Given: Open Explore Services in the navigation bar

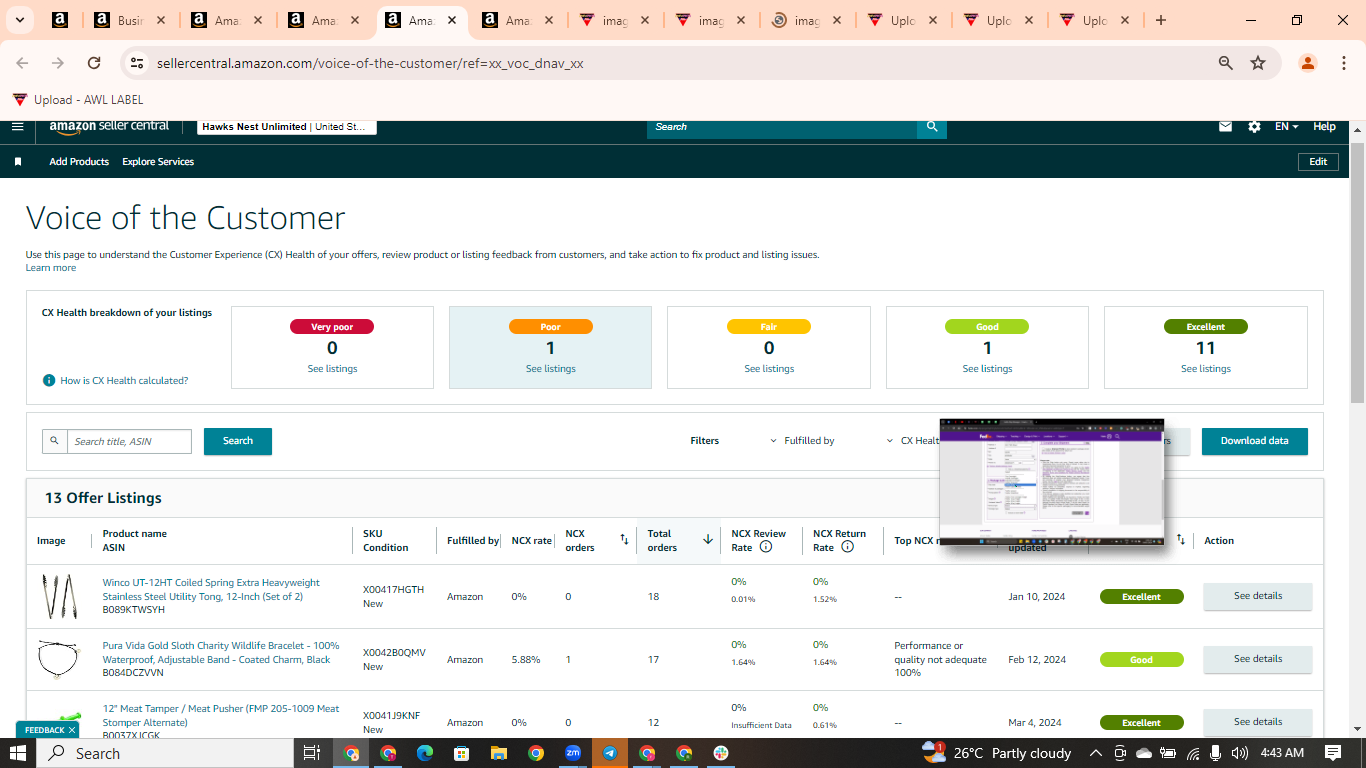Looking at the screenshot, I should tap(158, 162).
